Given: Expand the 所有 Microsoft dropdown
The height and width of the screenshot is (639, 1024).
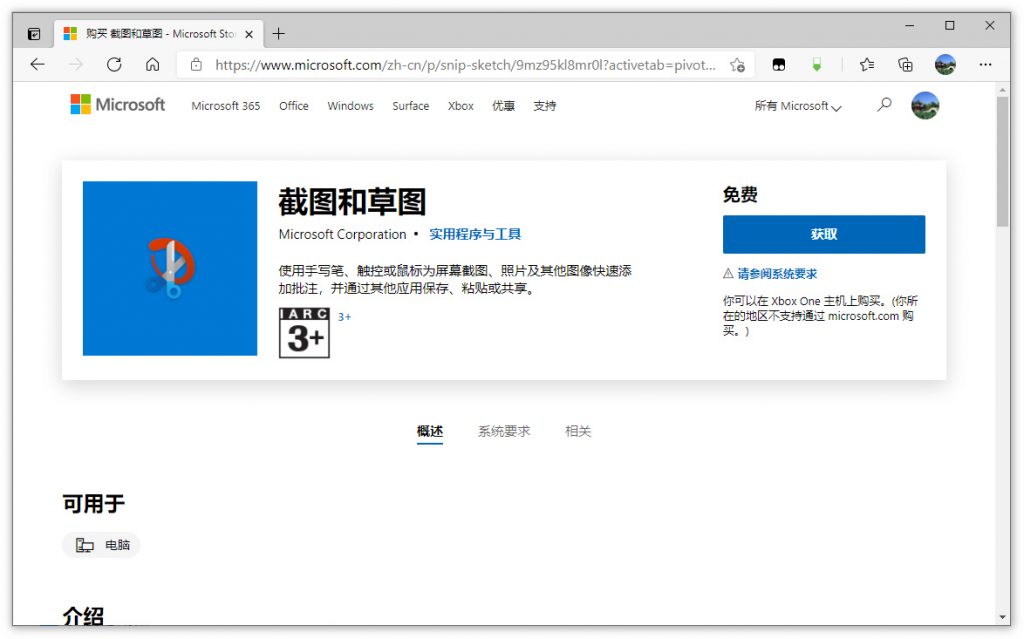Looking at the screenshot, I should click(x=797, y=106).
